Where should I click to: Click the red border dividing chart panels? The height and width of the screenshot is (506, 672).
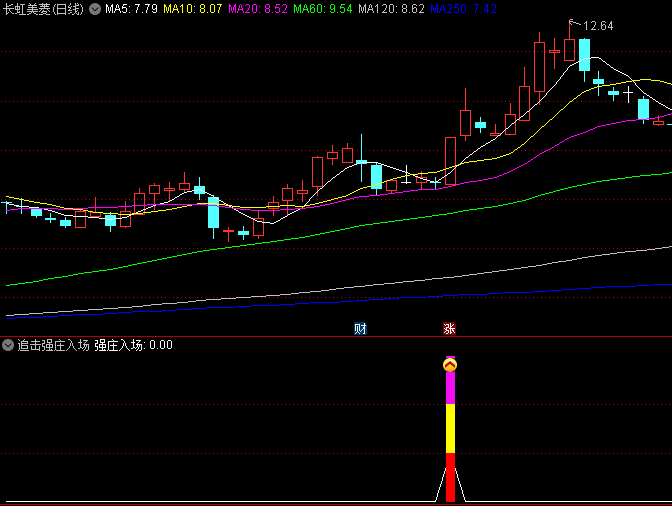pyautogui.click(x=336, y=336)
